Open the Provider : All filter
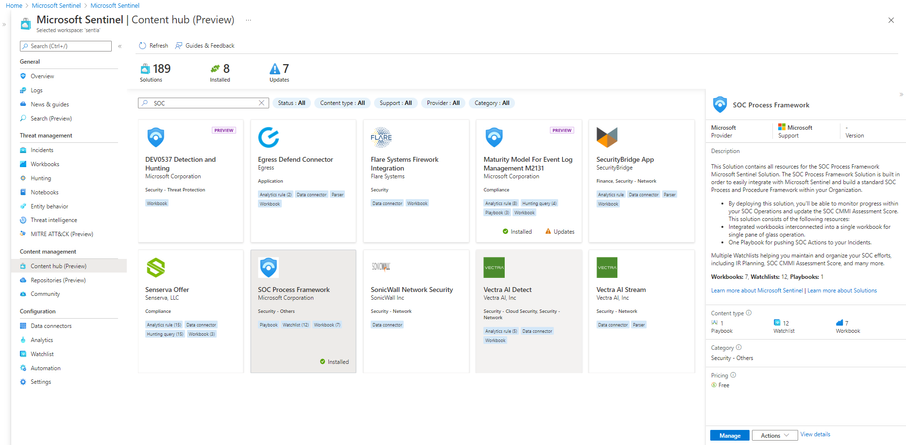The height and width of the screenshot is (445, 906). [x=443, y=103]
